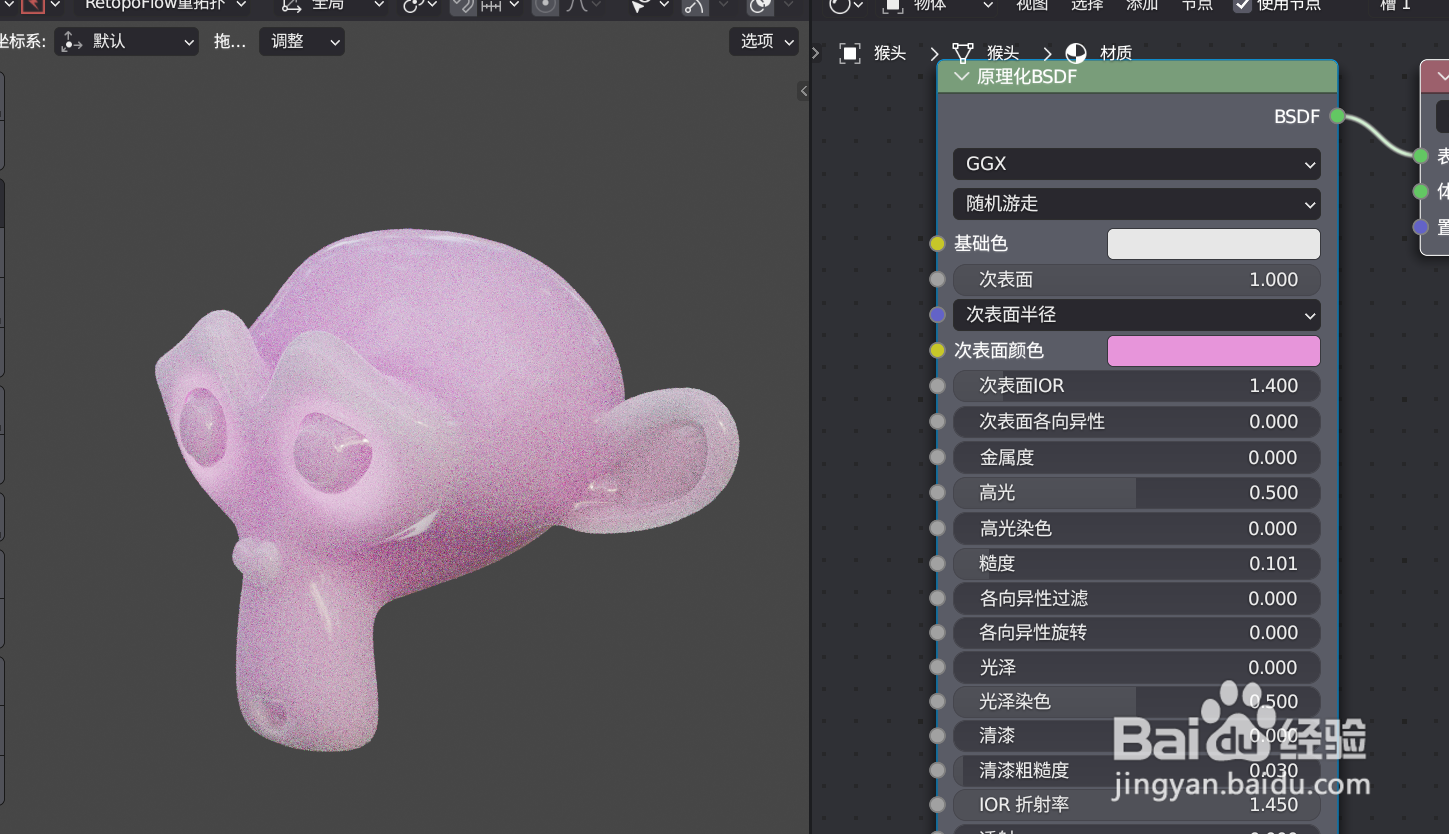Toggle the snapping magnet icon

tap(462, 5)
